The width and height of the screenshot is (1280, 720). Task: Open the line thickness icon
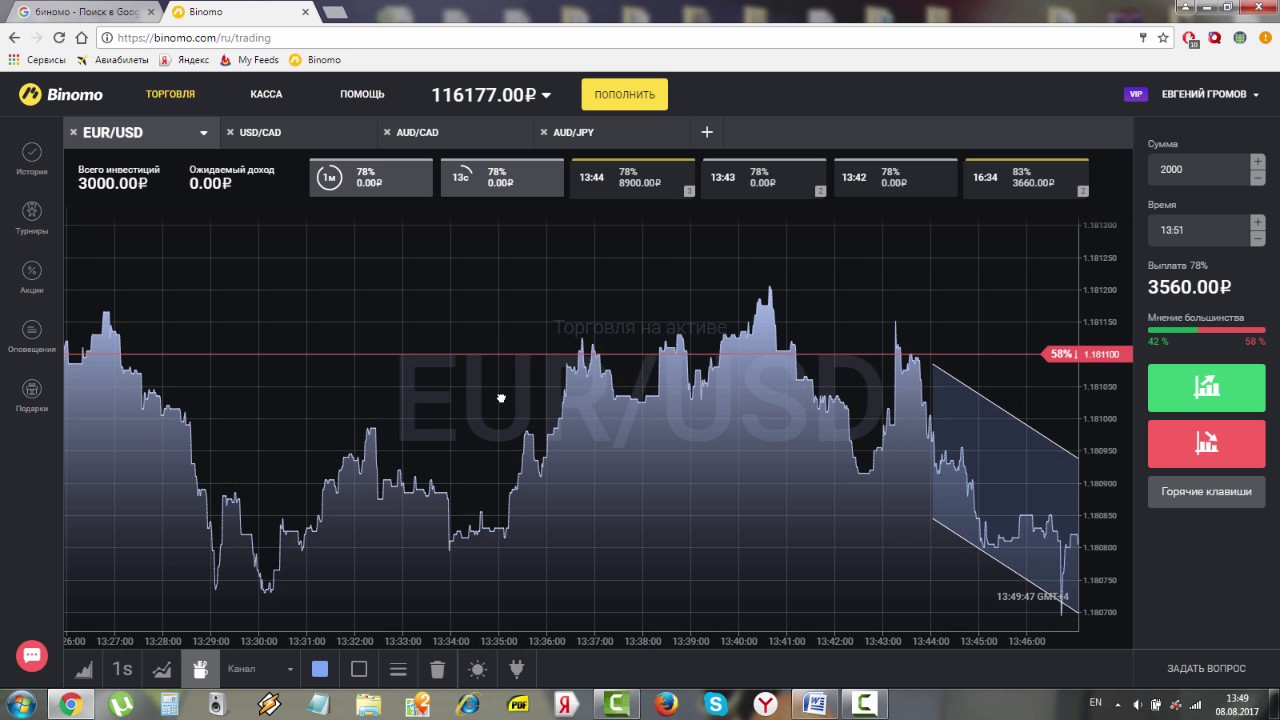(x=398, y=669)
